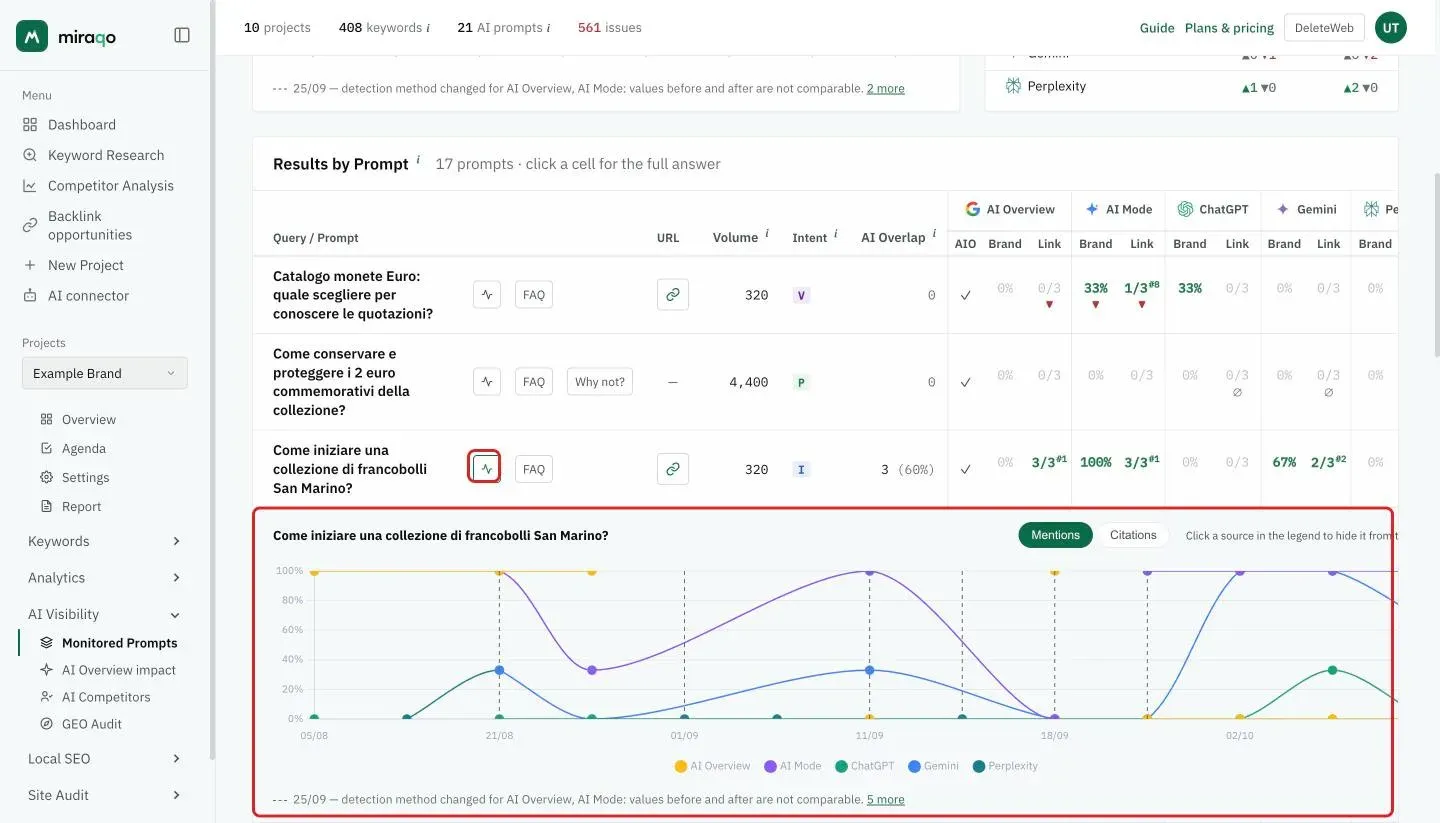1440x823 pixels.
Task: Open Plans & pricing
Action: 1229,28
